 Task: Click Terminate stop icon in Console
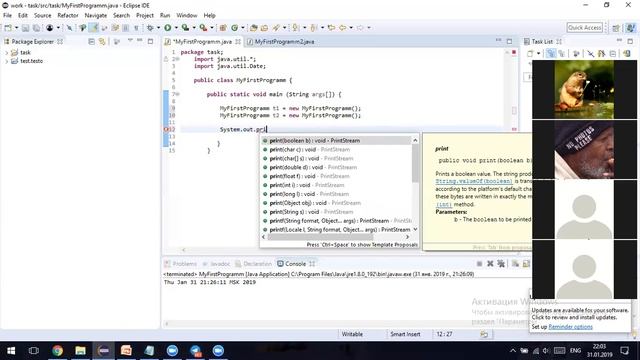pos(480,264)
